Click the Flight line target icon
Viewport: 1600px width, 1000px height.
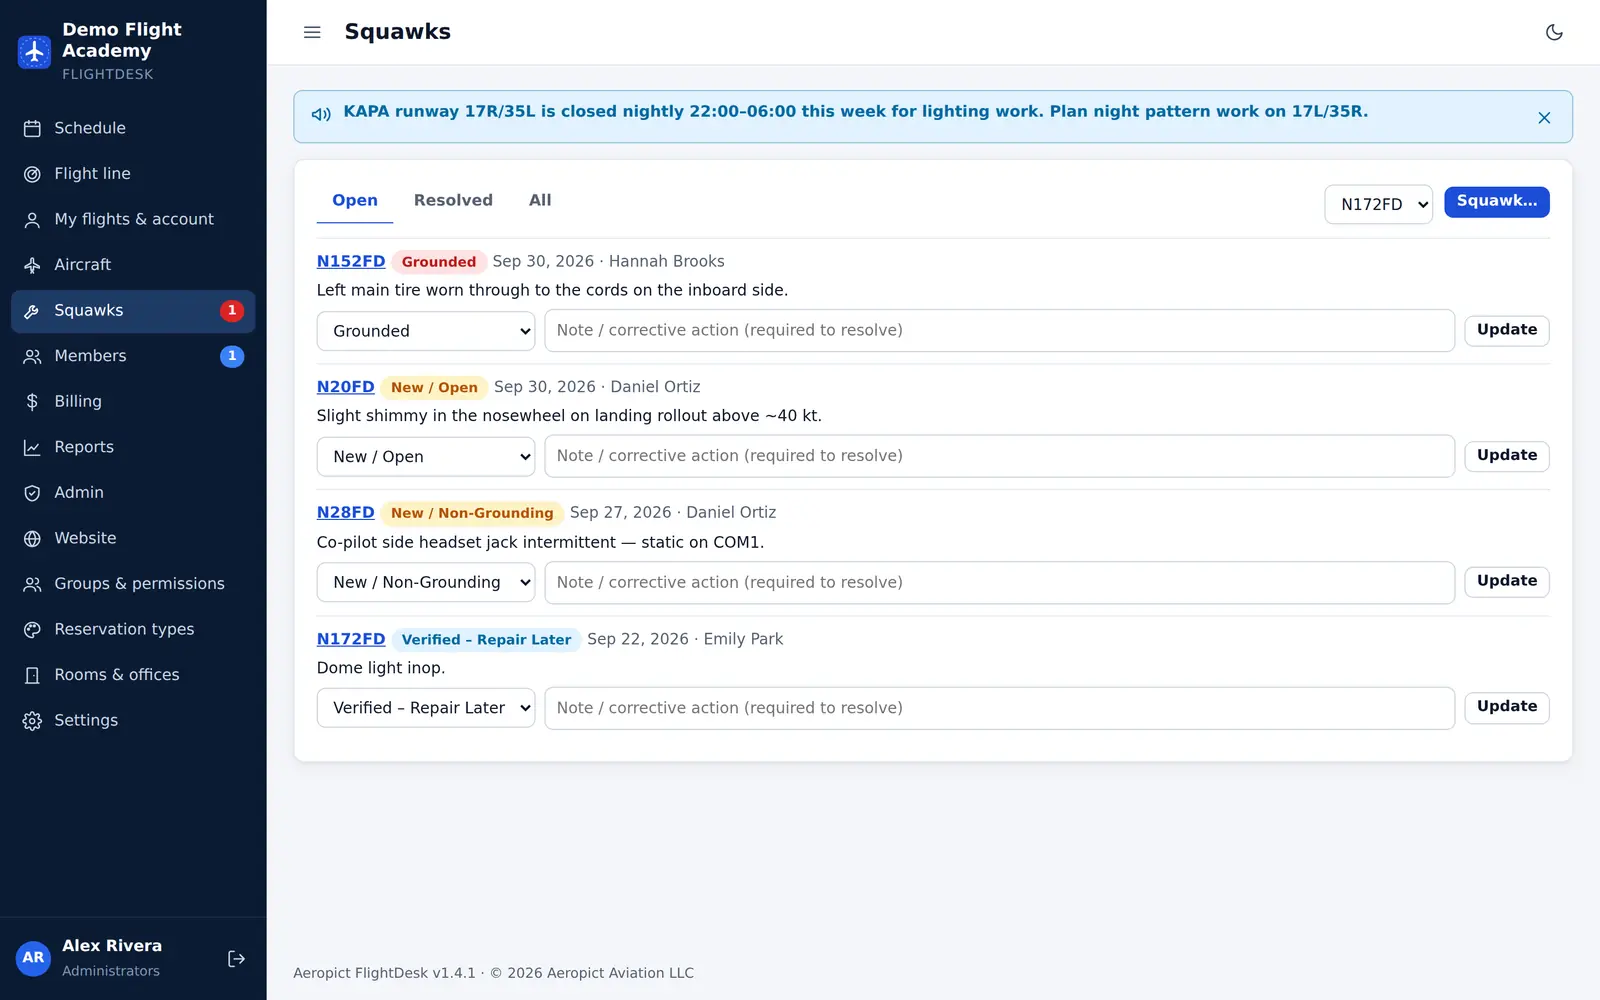32,174
